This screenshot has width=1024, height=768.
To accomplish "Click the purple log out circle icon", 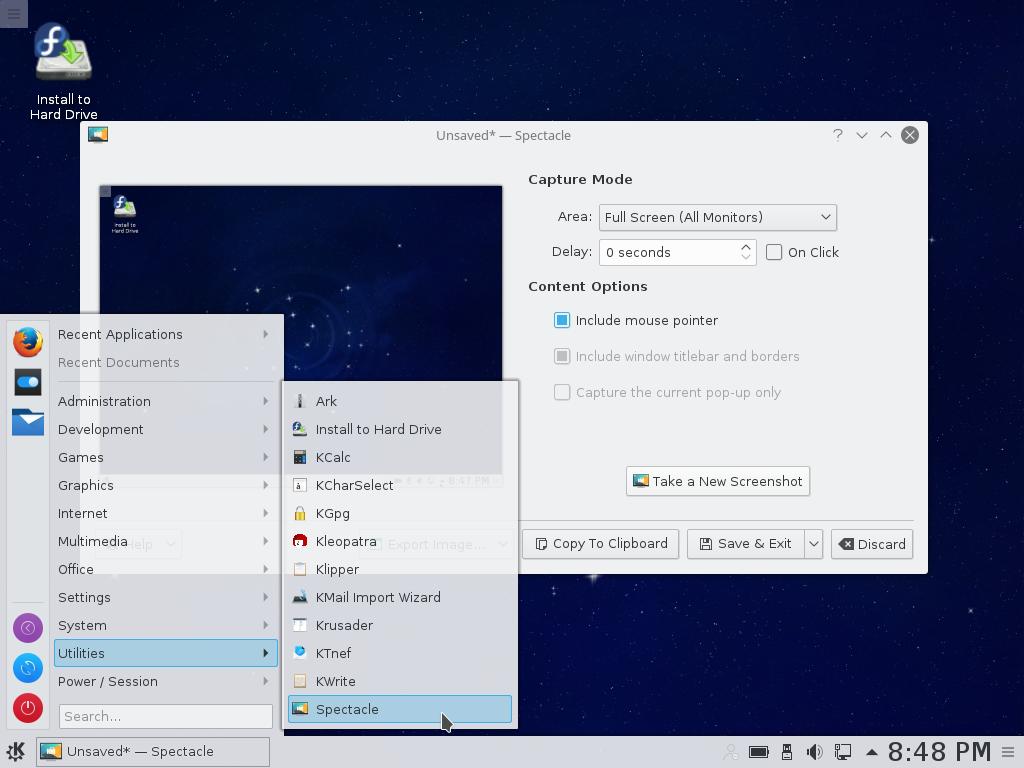I will [x=28, y=628].
